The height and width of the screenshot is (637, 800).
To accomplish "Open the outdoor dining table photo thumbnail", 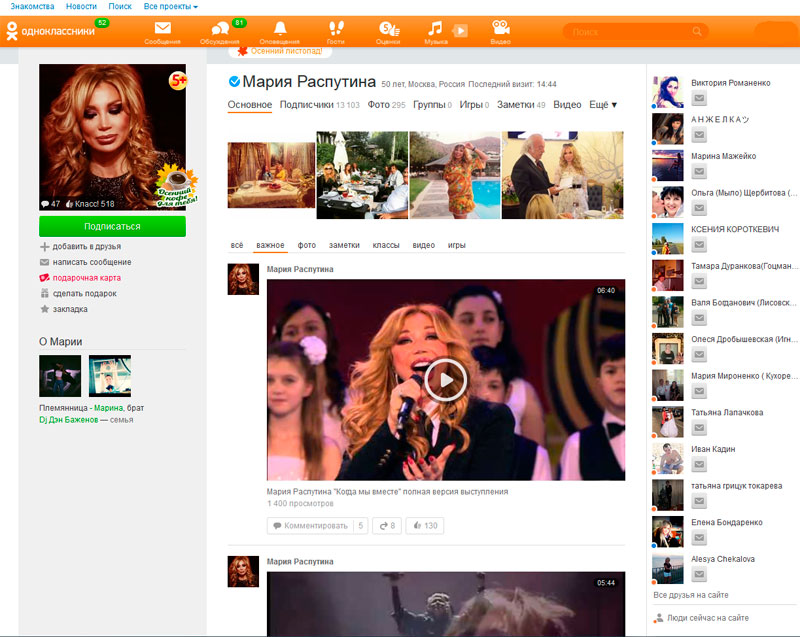I will coord(362,175).
